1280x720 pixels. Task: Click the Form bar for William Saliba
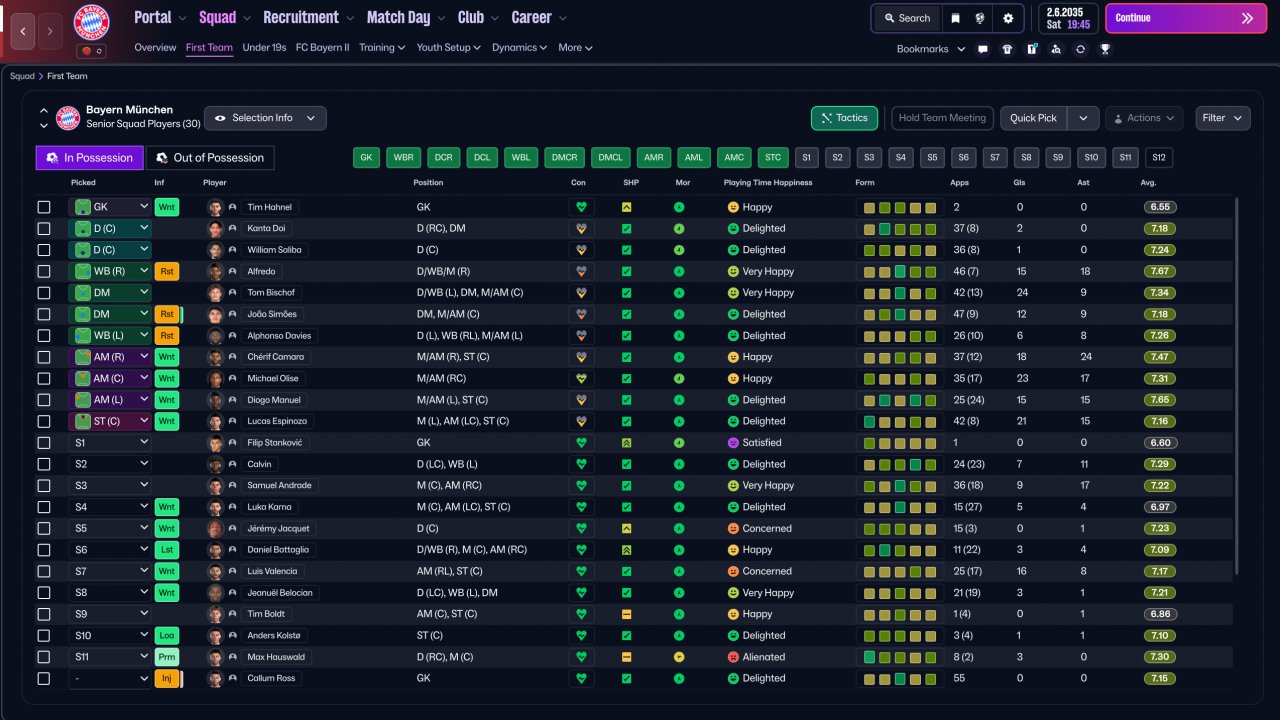(x=900, y=250)
